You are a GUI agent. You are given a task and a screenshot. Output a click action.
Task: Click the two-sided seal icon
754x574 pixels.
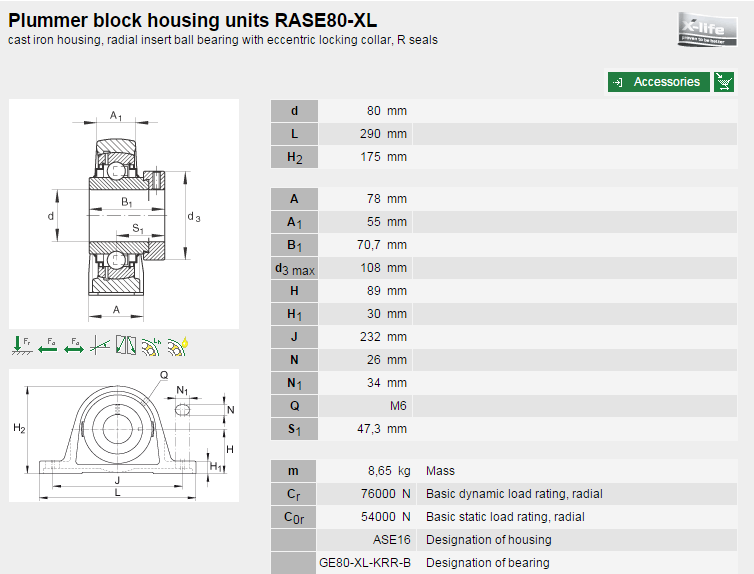125,345
